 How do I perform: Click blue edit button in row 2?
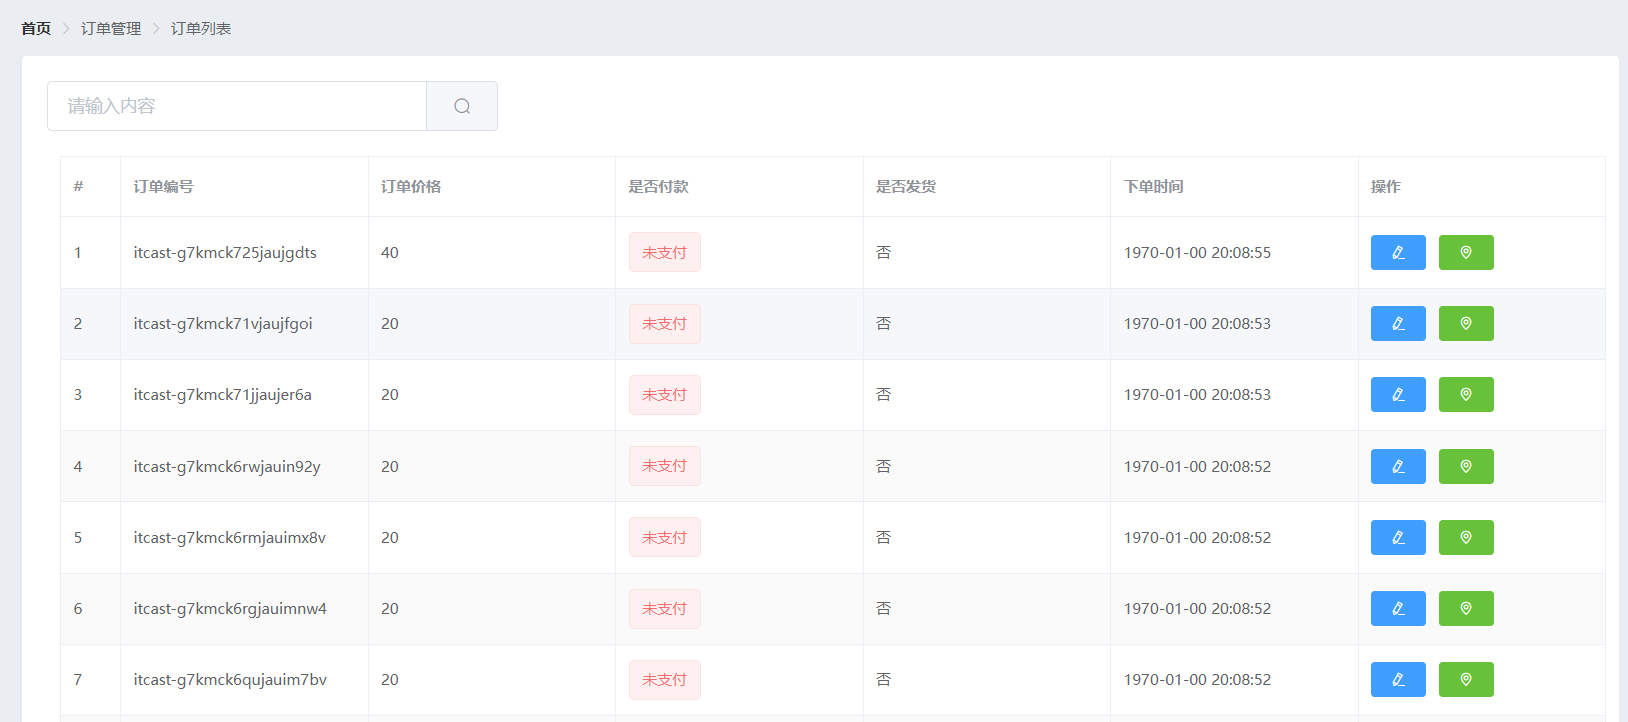point(1397,324)
